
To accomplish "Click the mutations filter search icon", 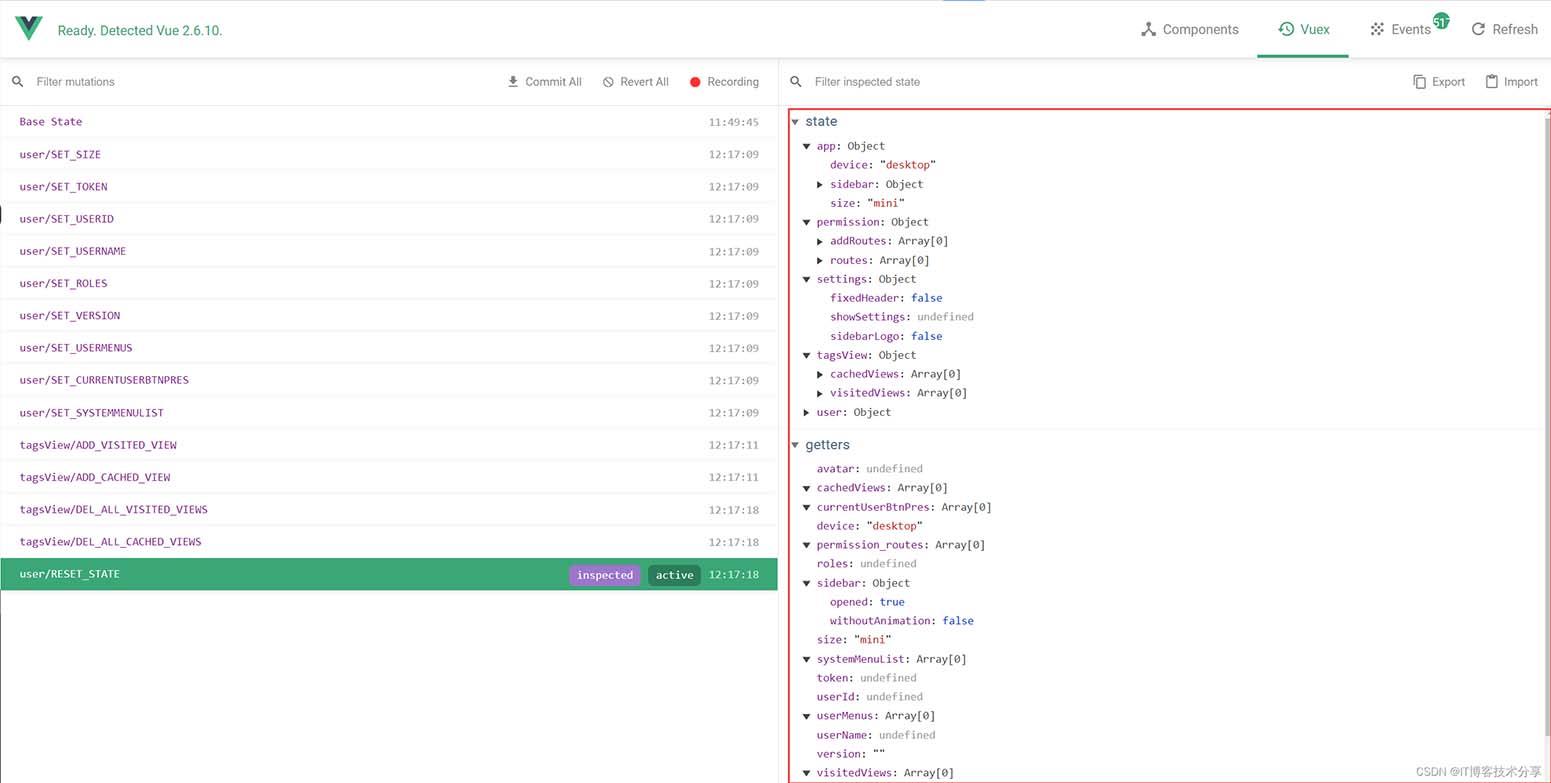I will (18, 82).
